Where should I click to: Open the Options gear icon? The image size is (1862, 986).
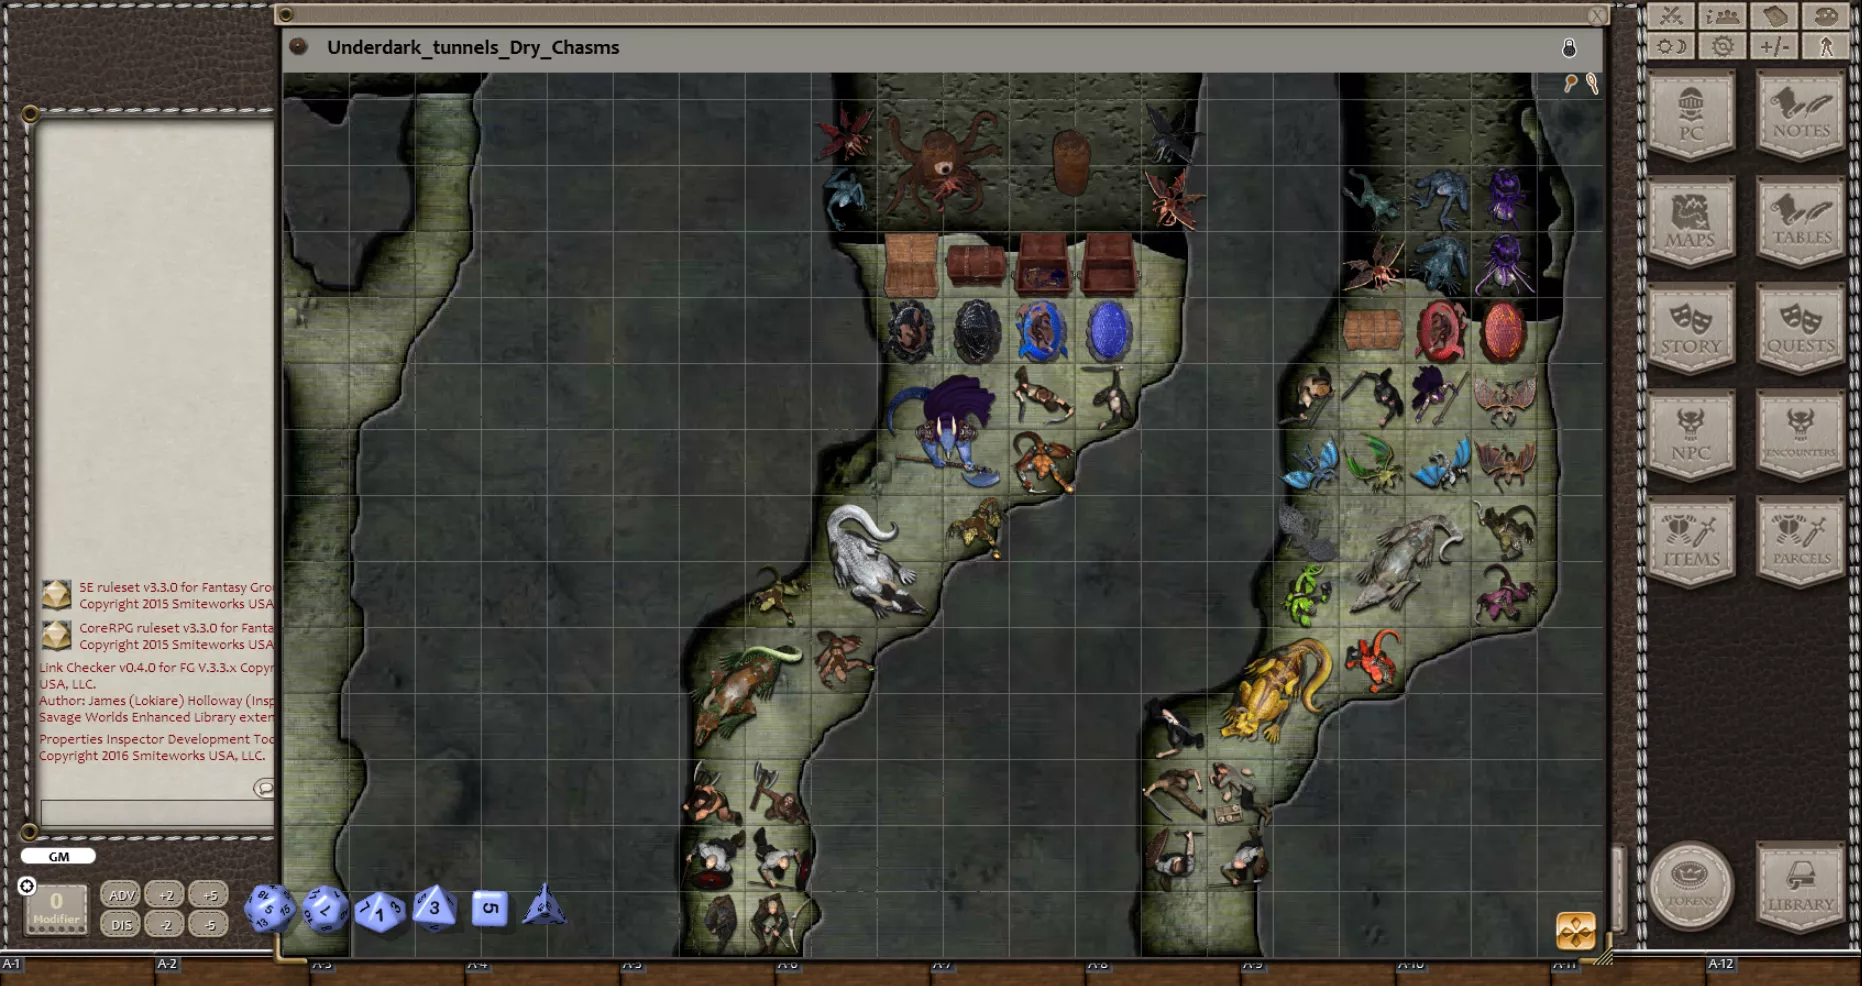pos(1722,46)
